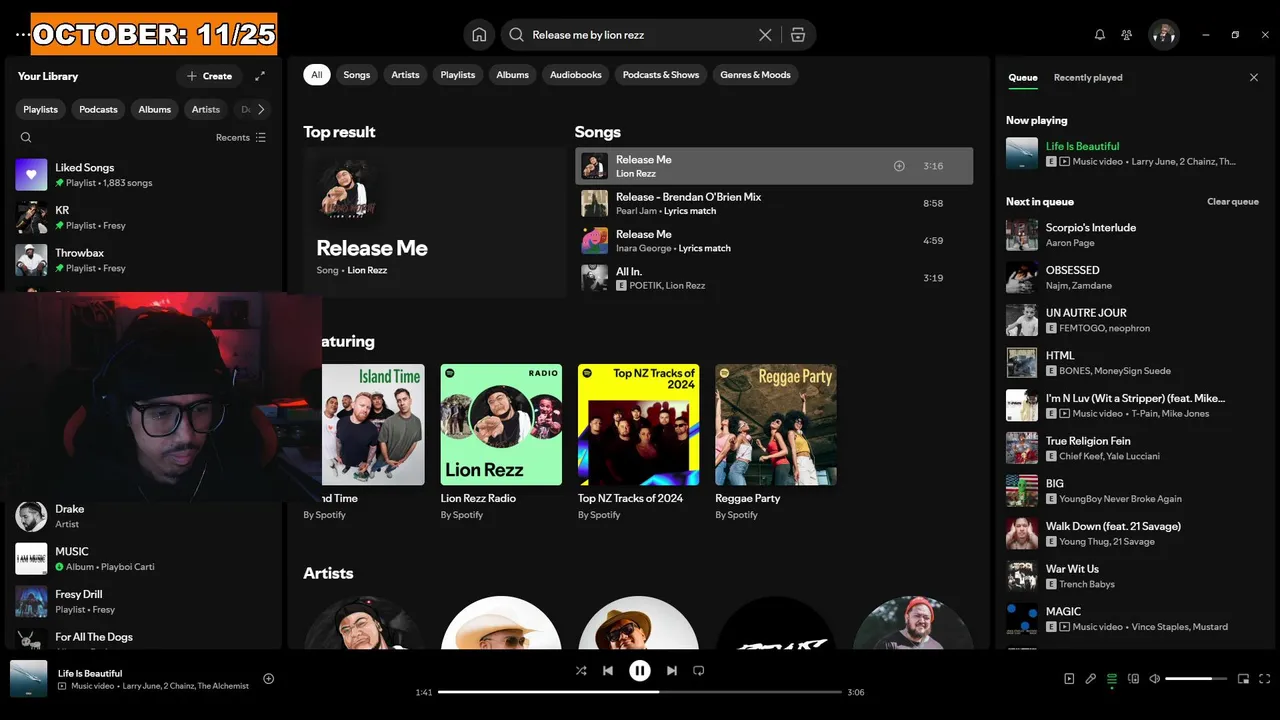Open Inara George artist link
This screenshot has height=720, width=1280.
coord(641,248)
